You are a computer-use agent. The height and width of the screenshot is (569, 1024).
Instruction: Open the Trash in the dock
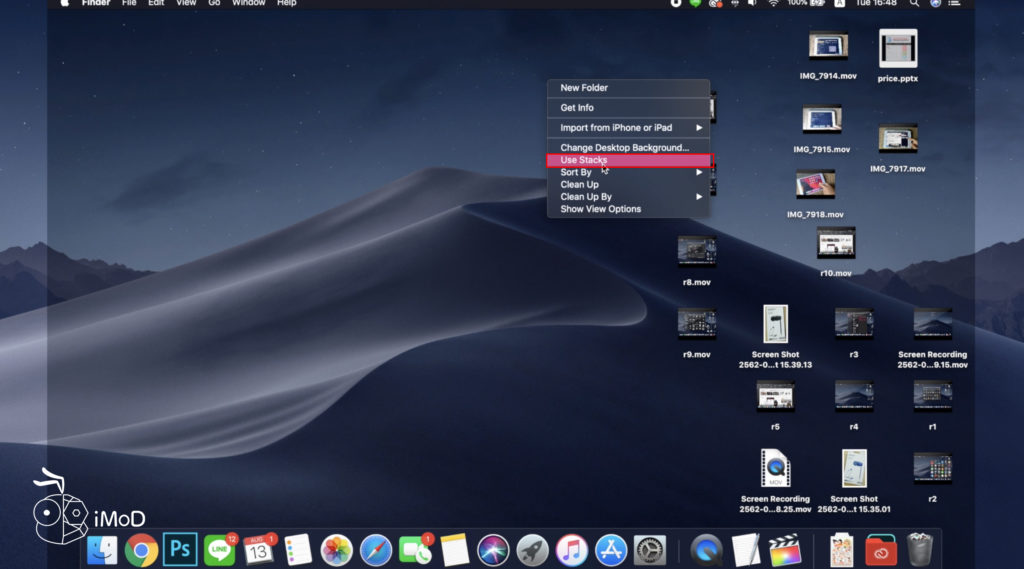920,549
